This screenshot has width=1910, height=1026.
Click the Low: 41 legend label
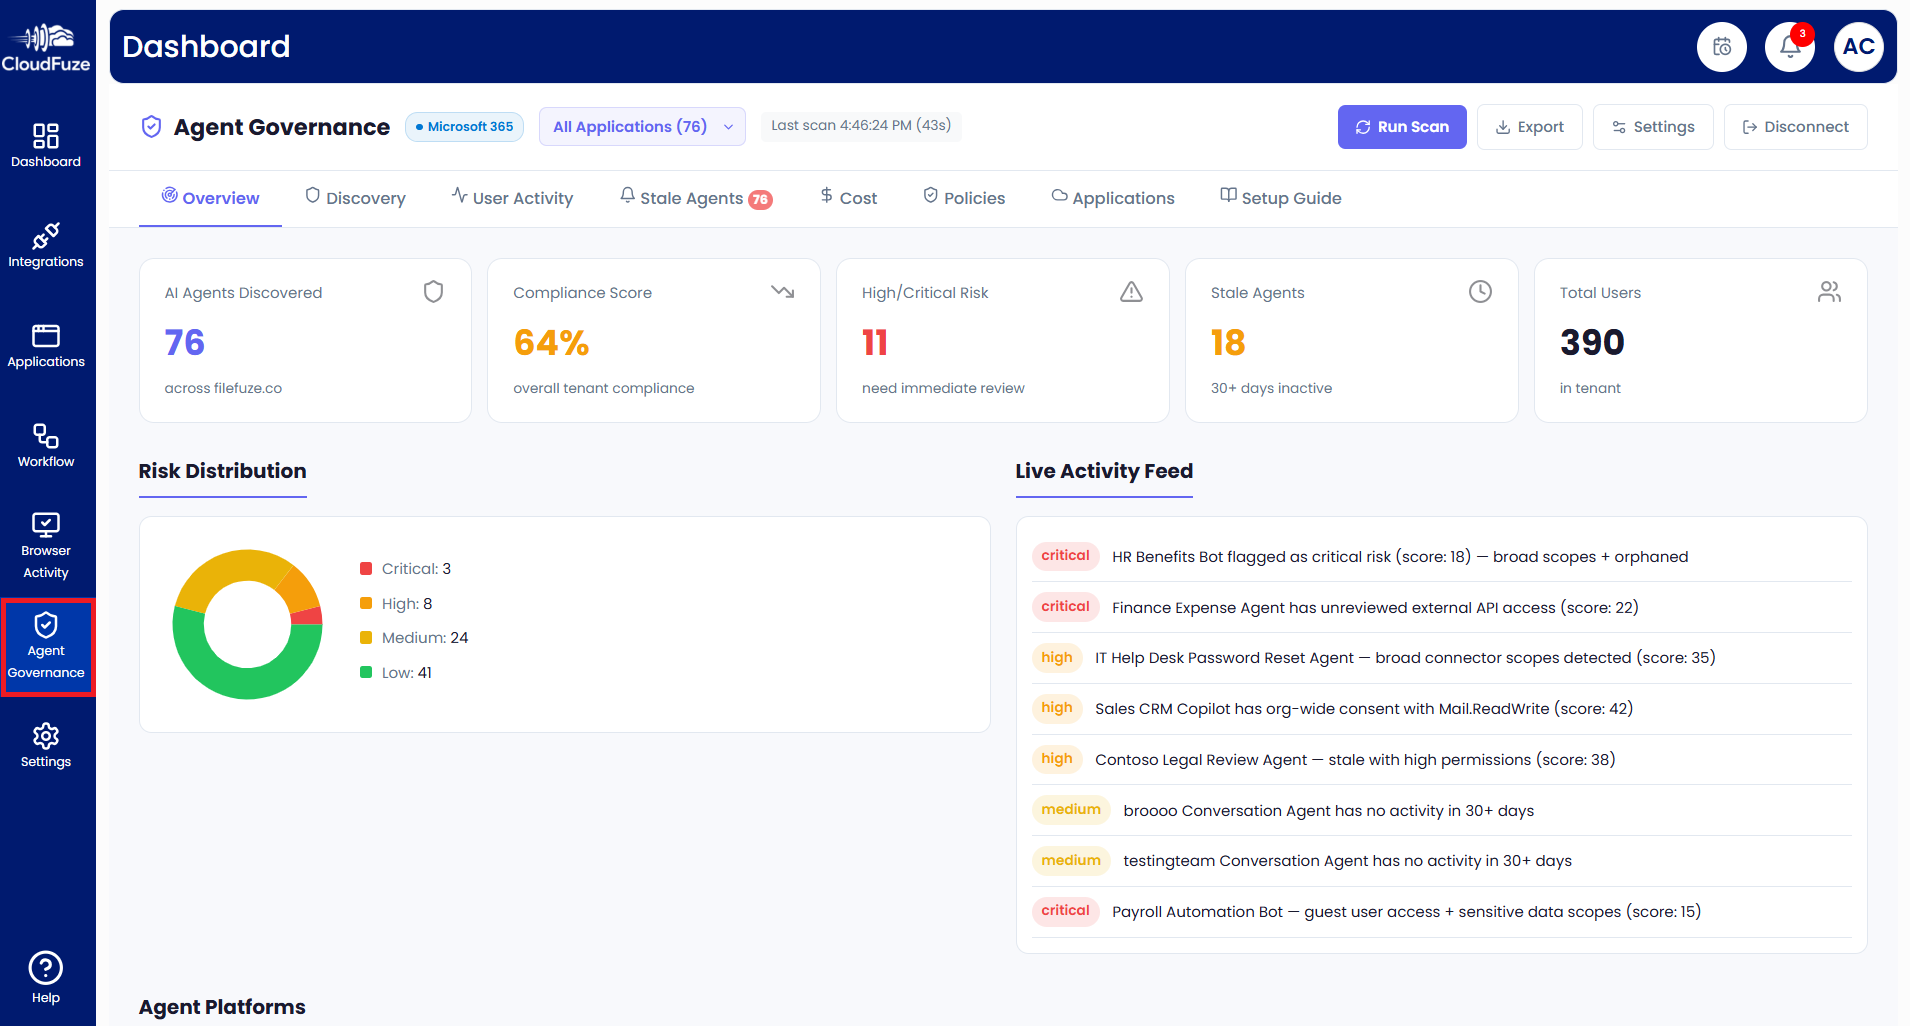pyautogui.click(x=407, y=673)
